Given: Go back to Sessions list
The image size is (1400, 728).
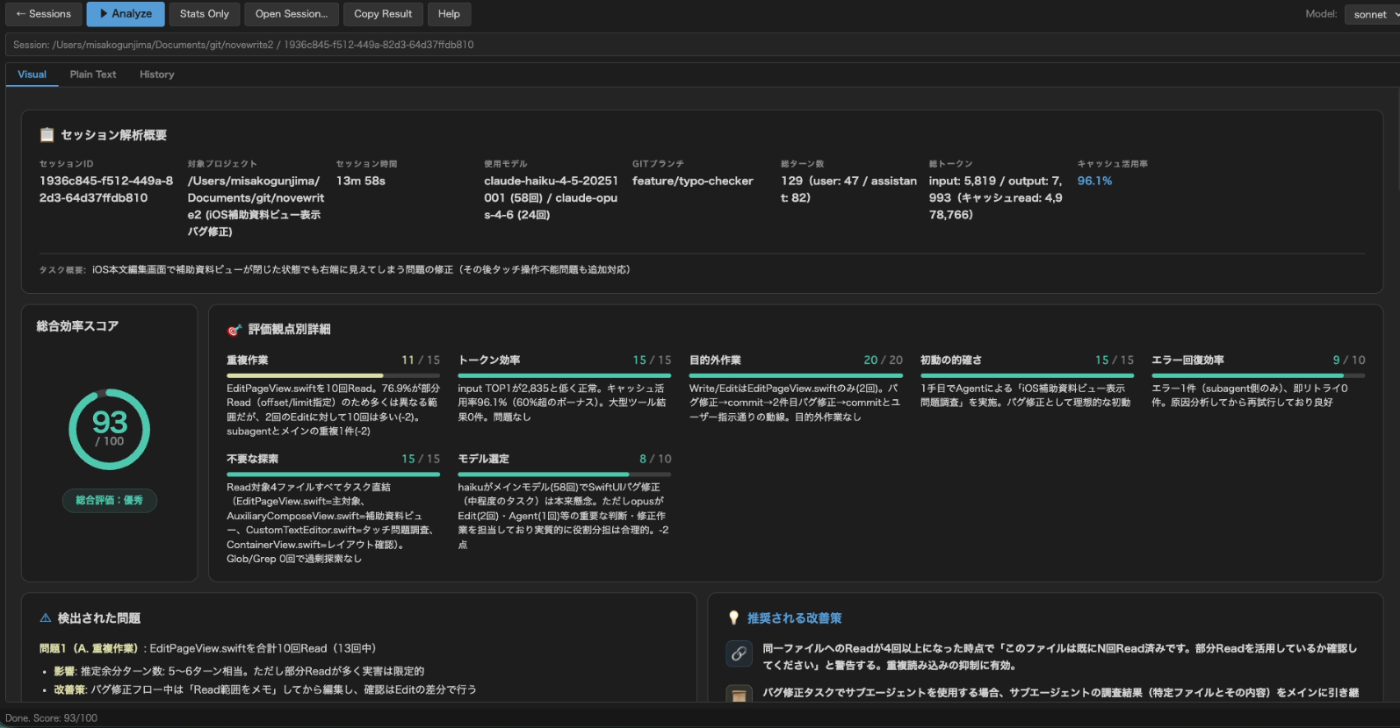Looking at the screenshot, I should click(x=43, y=14).
